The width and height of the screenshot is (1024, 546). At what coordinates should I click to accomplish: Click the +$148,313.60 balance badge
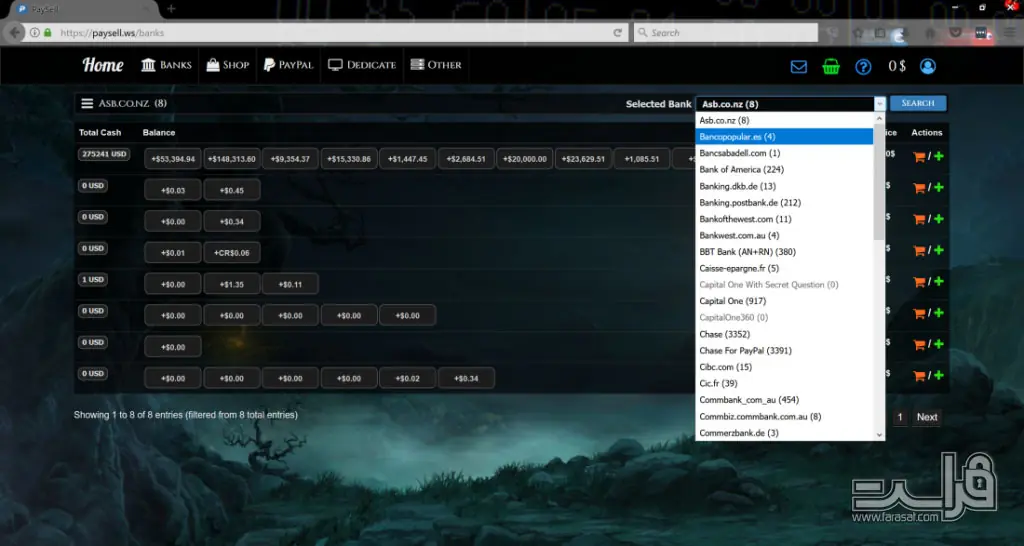(232, 159)
